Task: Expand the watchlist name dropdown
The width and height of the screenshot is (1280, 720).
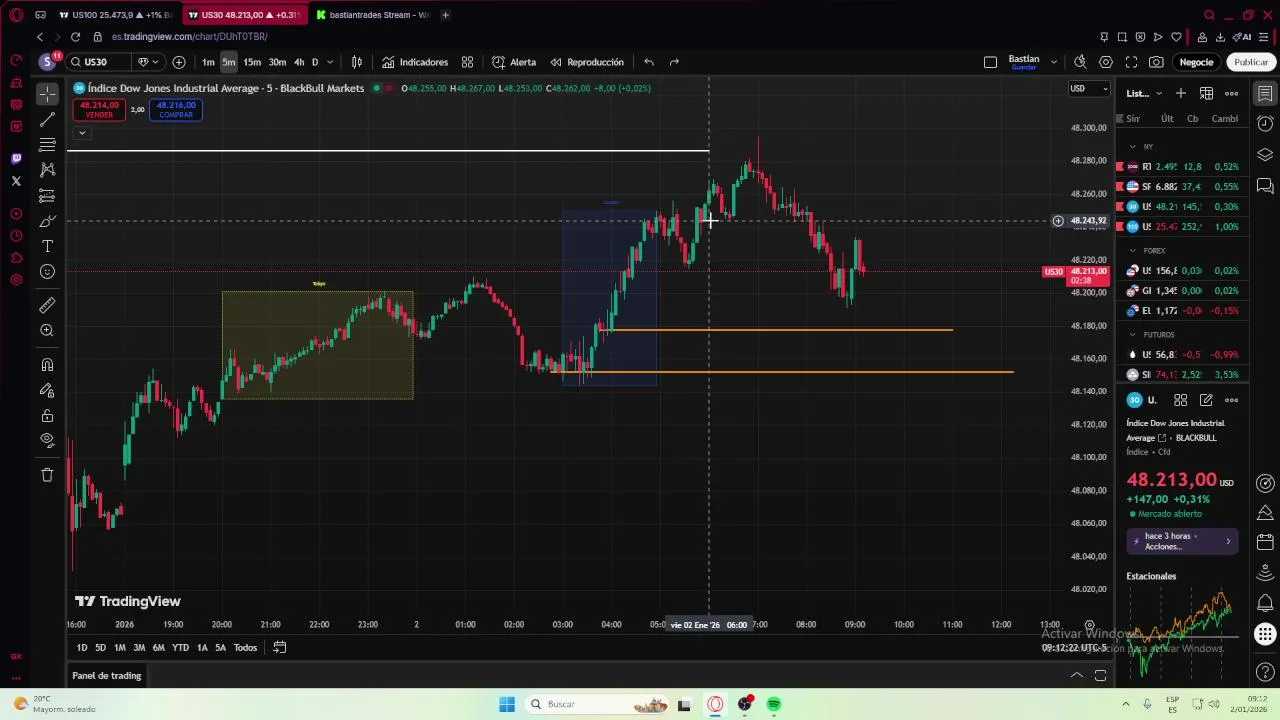Action: click(x=1159, y=93)
